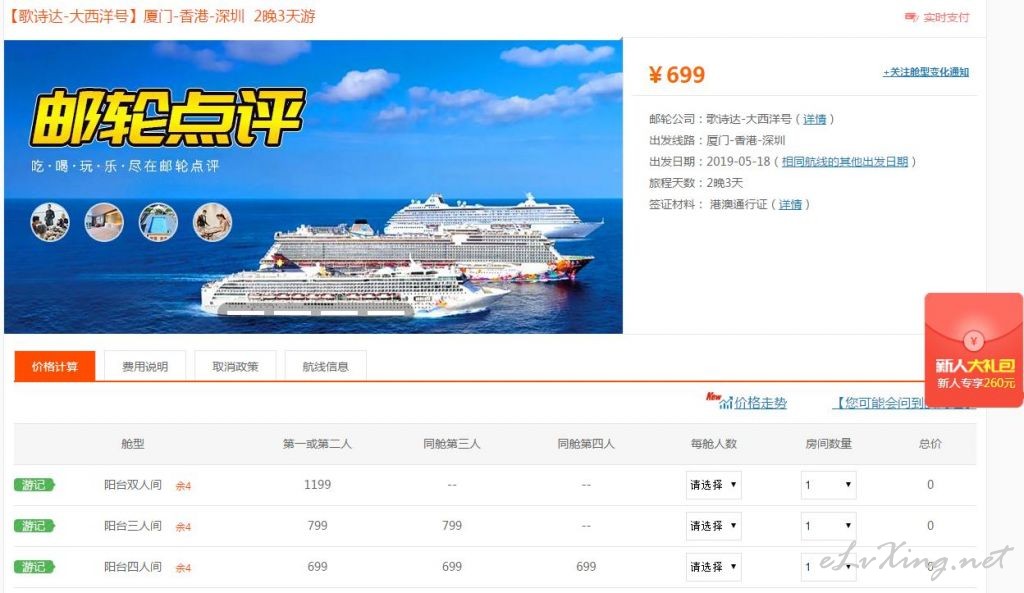Image resolution: width=1024 pixels, height=593 pixels.
Task: Open the 新人大礼包 red envelope
Action: coord(974,350)
